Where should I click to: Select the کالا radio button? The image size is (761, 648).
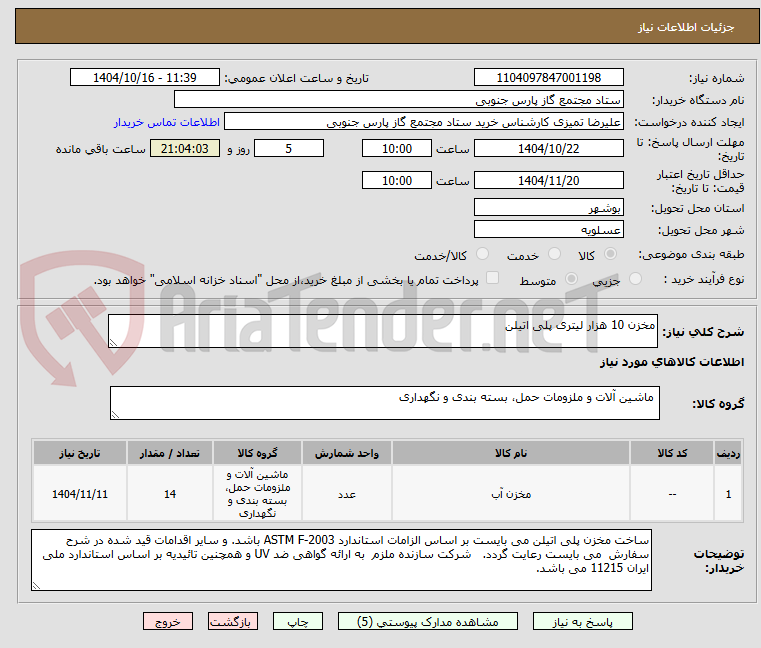coord(610,254)
